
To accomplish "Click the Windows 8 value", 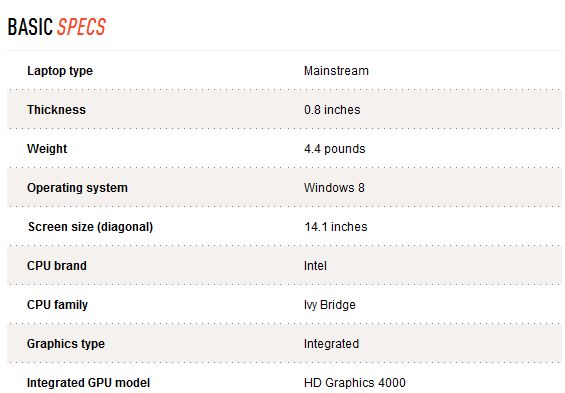I will click(x=334, y=188).
